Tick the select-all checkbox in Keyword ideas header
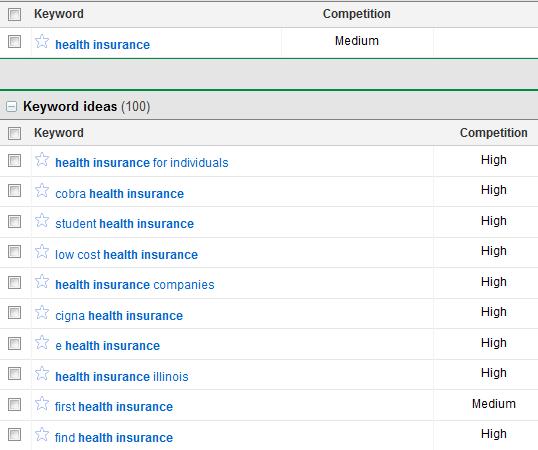The width and height of the screenshot is (538, 450). click(x=14, y=133)
